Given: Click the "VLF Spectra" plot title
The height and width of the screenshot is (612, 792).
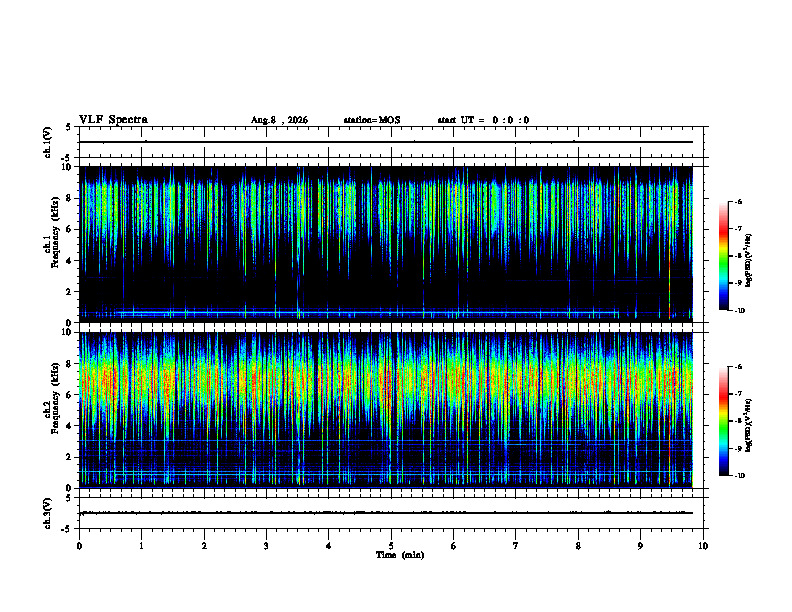Looking at the screenshot, I should click(x=114, y=120).
